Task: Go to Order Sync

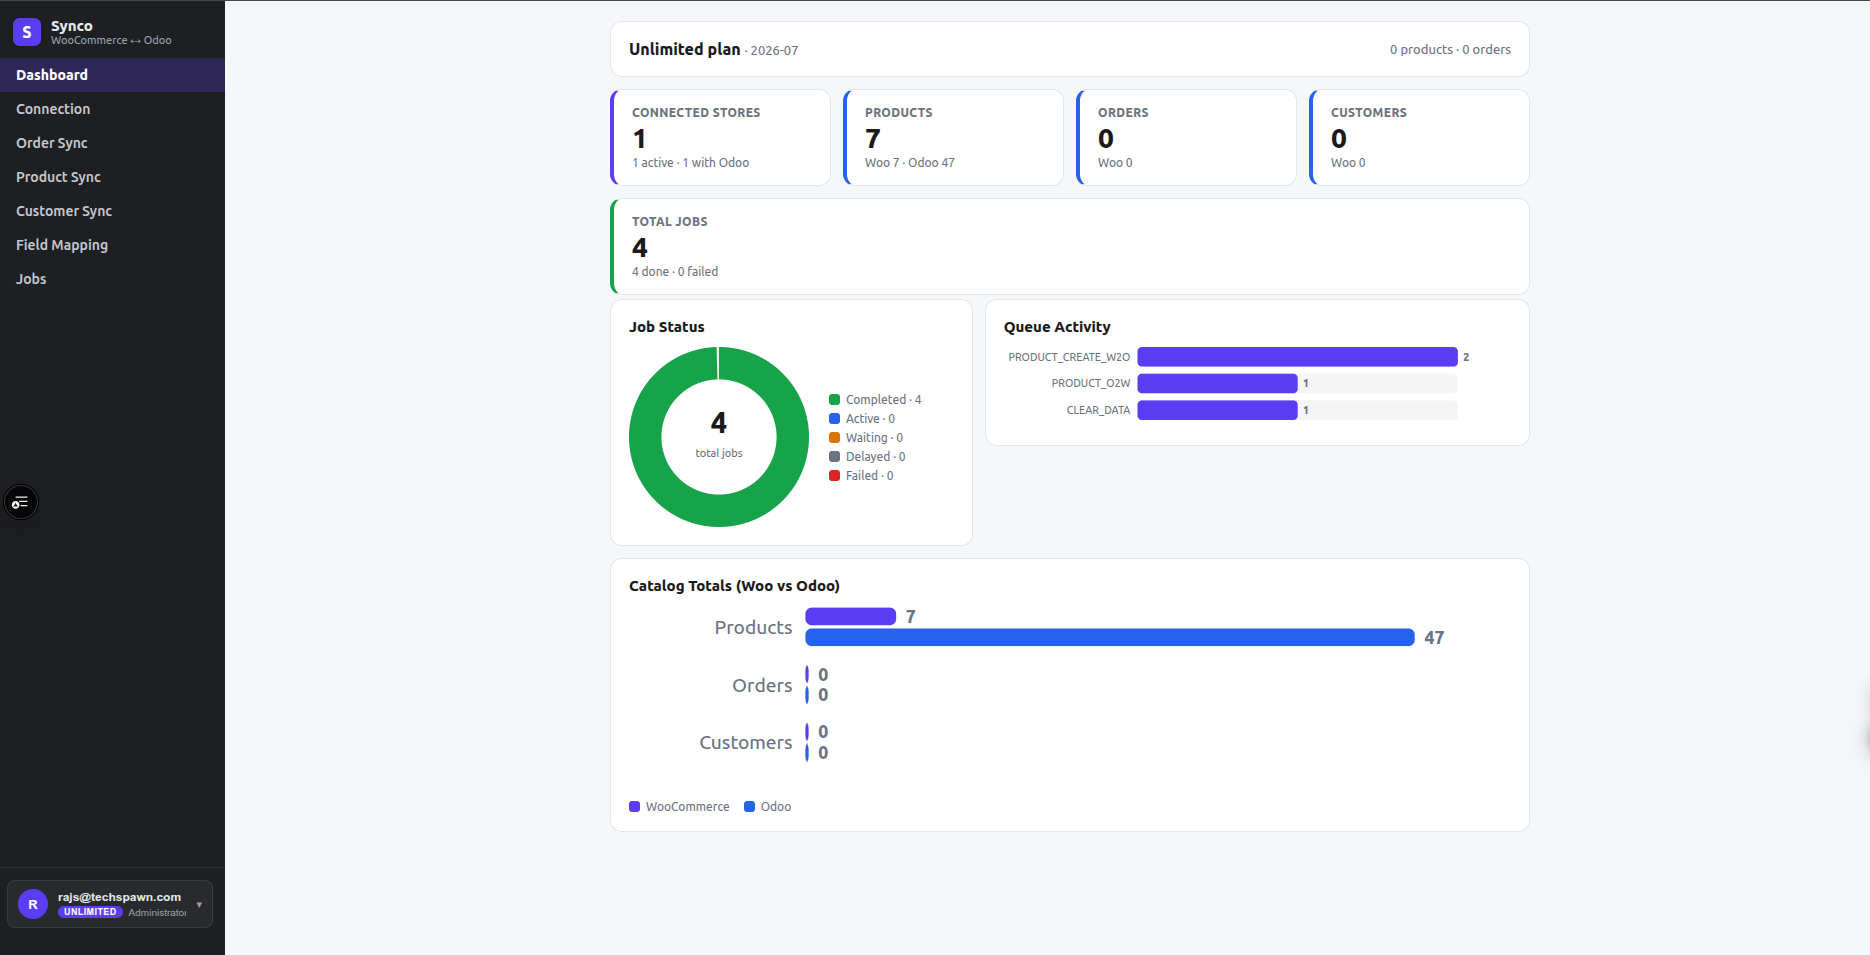Action: tap(112, 143)
